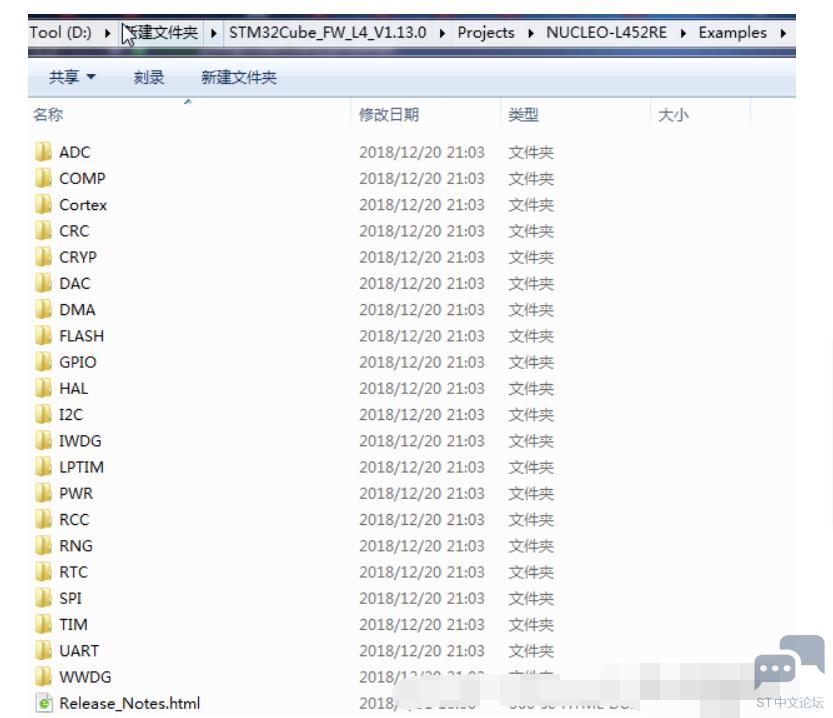Select the Cortex folder icon
Screen dimensions: 833x718
[44, 204]
